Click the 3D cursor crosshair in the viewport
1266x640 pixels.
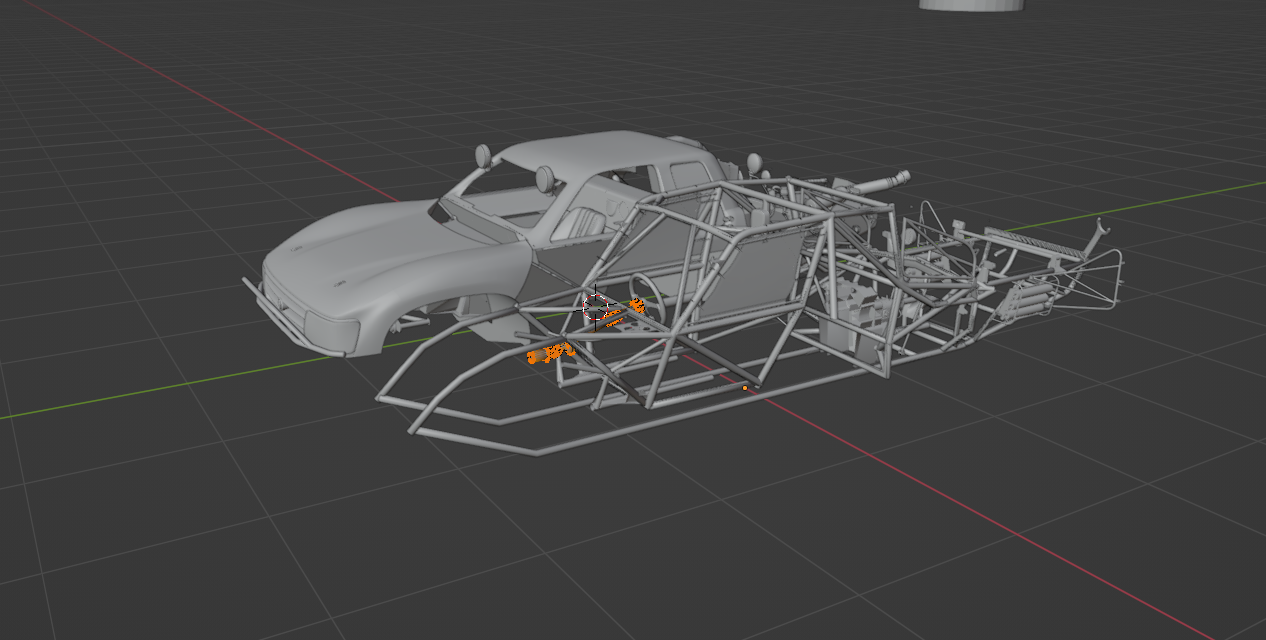tap(597, 308)
